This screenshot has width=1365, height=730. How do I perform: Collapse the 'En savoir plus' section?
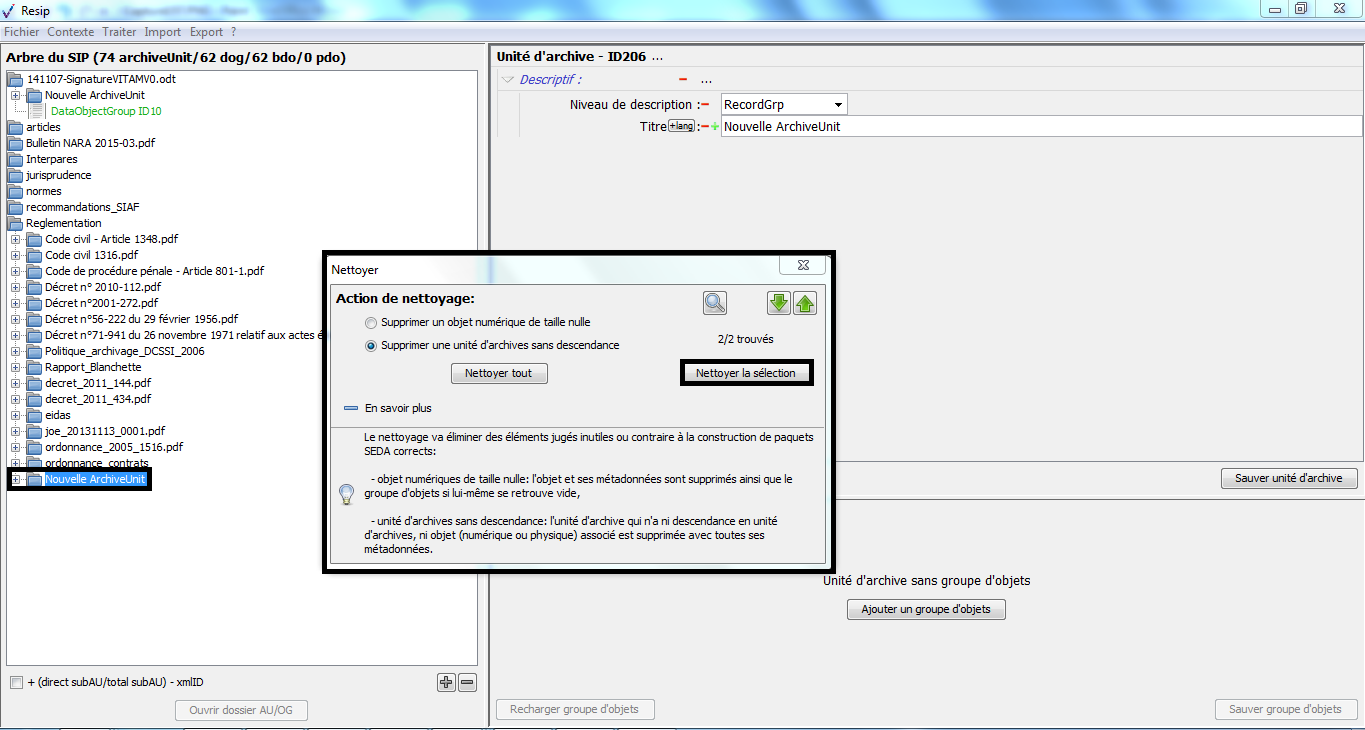[350, 409]
